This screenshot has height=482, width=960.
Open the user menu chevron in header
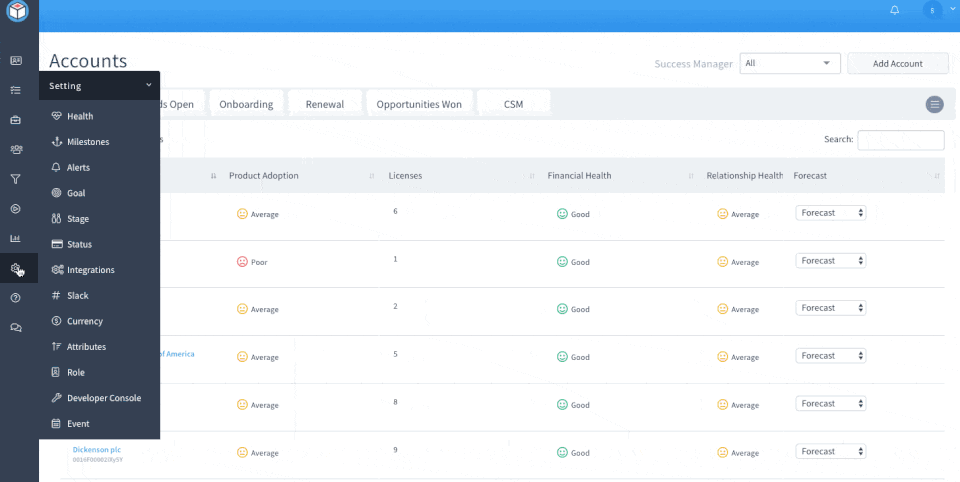[x=953, y=9]
